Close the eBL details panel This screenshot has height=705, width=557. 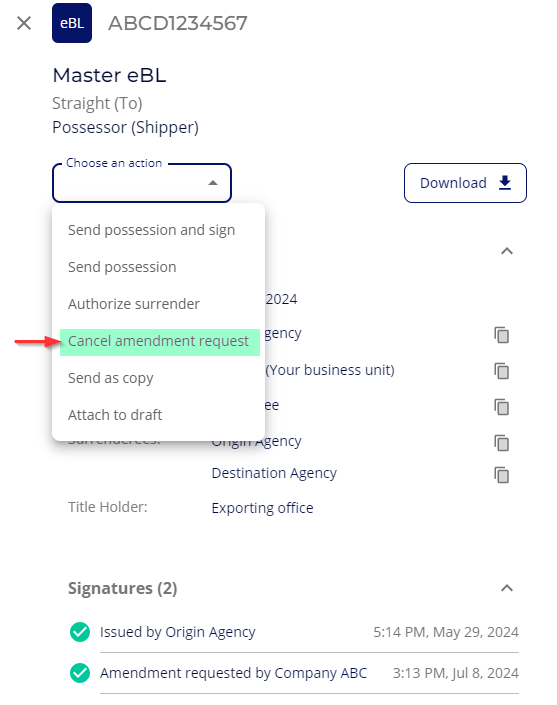tap(24, 23)
